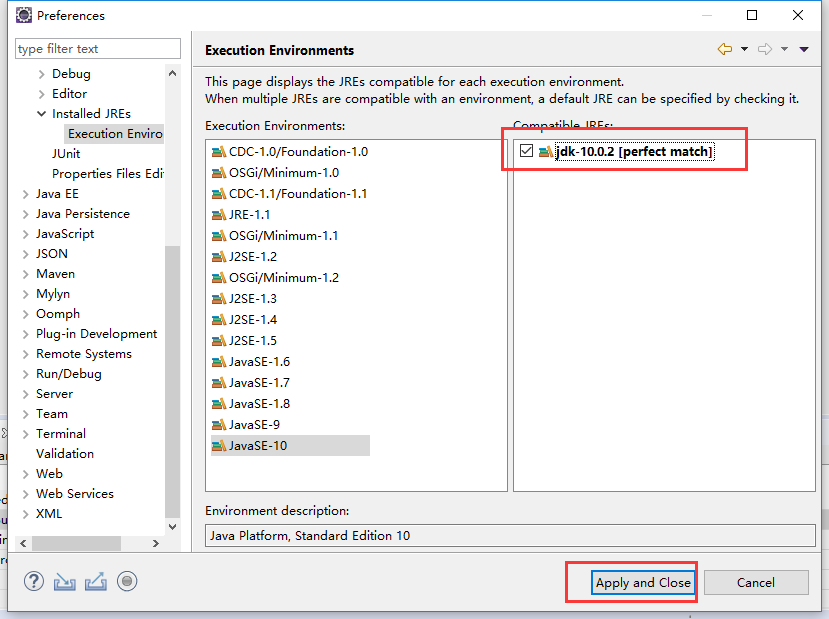The image size is (829, 619).
Task: Select the Web category
Action: 49,474
